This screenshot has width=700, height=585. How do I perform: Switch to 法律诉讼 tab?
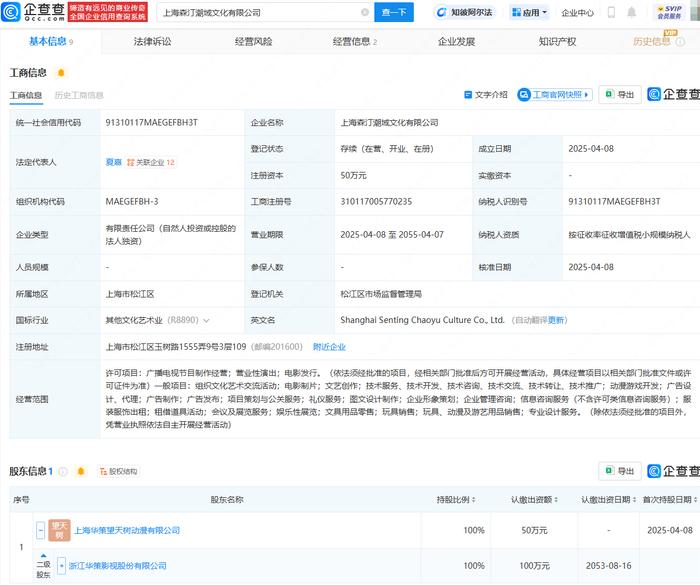coord(152,42)
